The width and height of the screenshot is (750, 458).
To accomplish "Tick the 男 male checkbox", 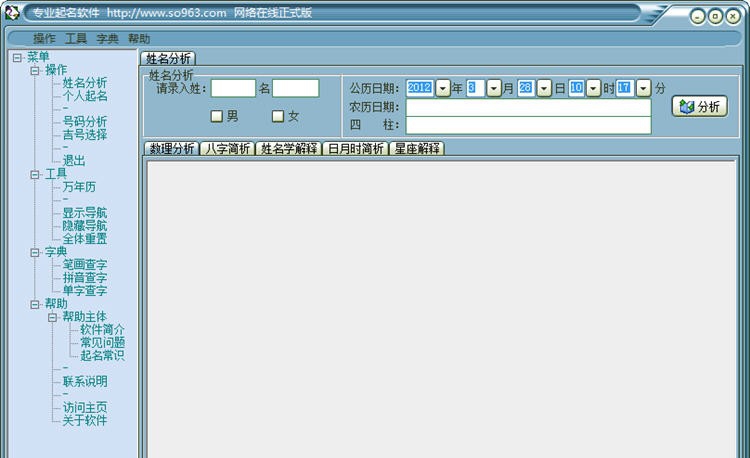I will pyautogui.click(x=217, y=116).
